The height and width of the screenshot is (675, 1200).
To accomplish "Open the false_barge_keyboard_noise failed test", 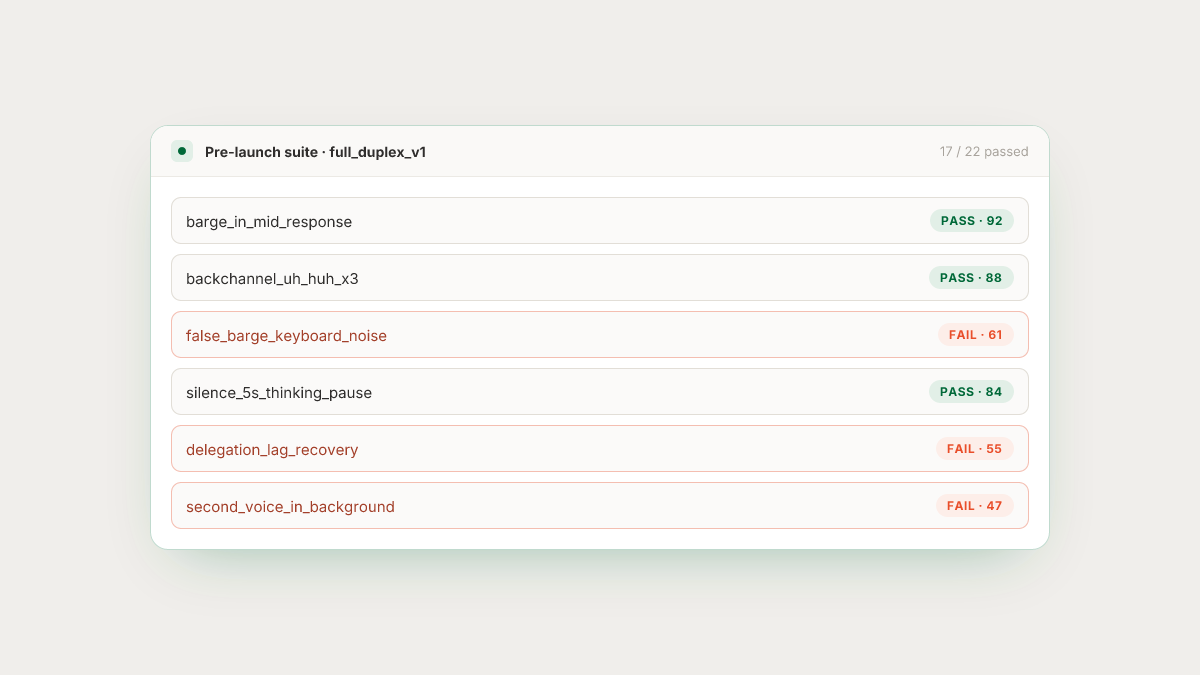I will tap(600, 335).
